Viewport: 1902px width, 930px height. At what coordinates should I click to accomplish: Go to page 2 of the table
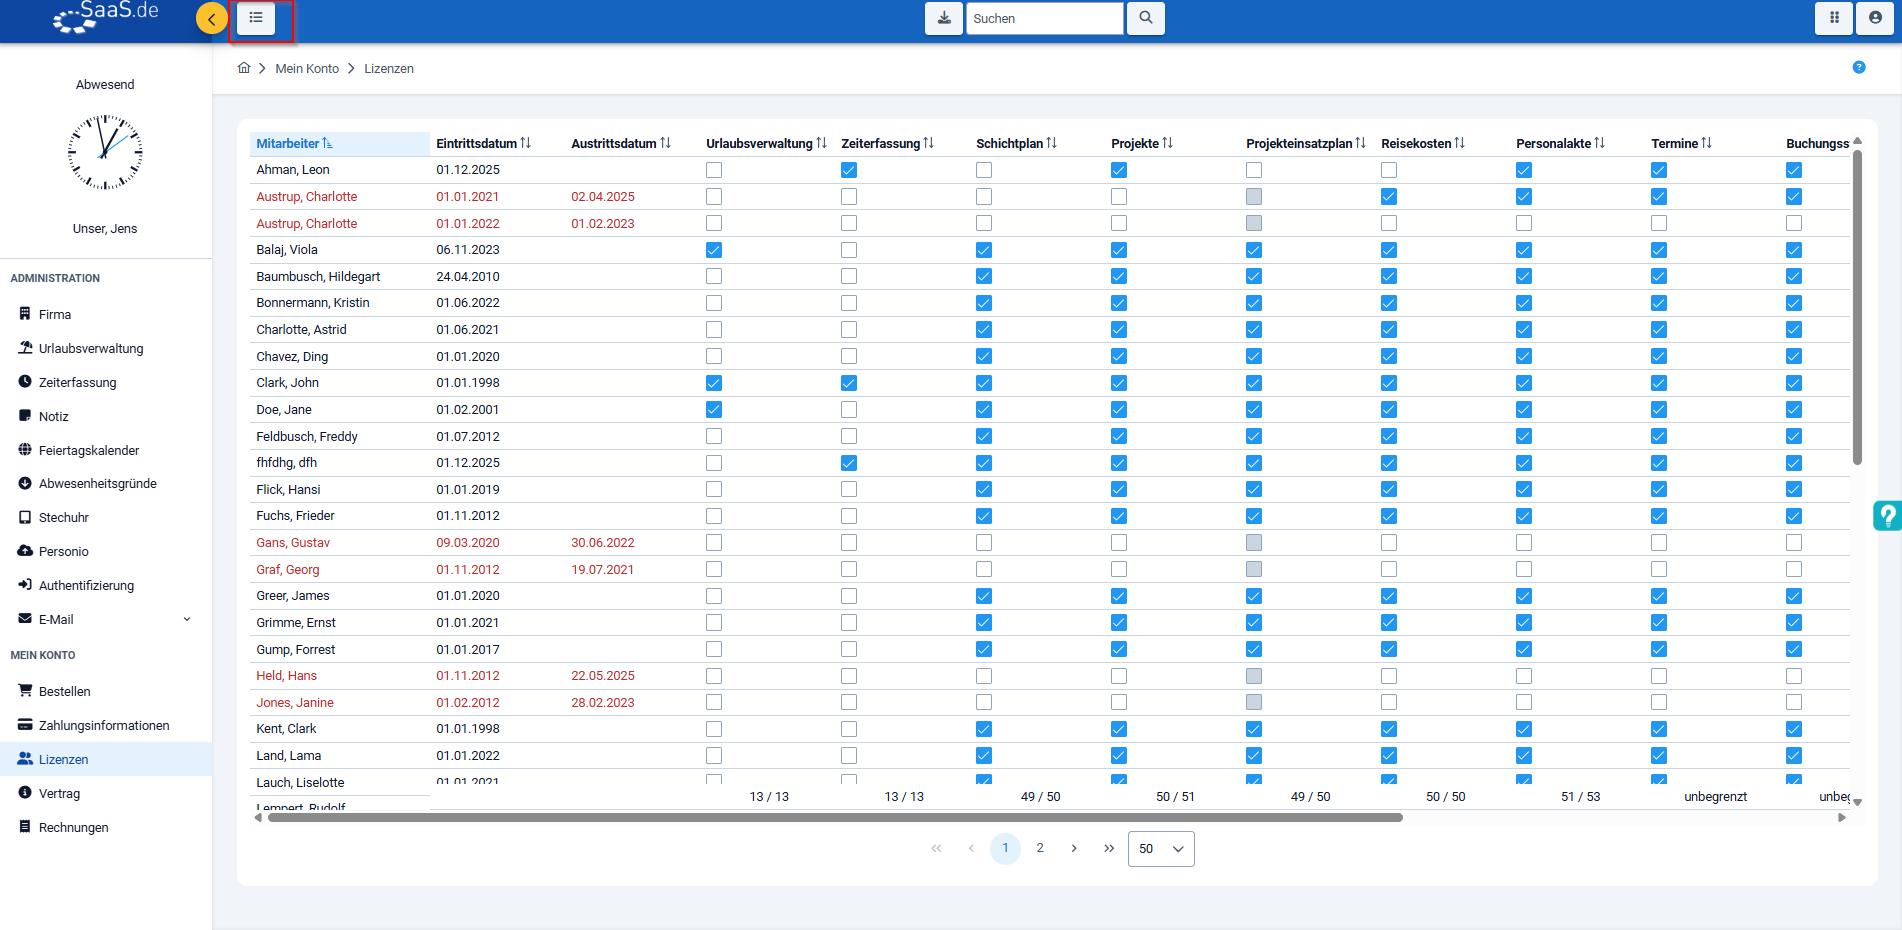pos(1040,848)
